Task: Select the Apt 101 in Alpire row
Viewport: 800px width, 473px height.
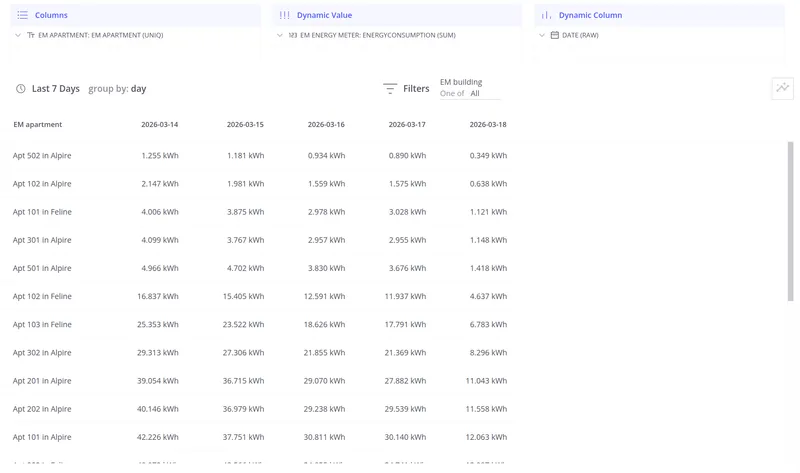Action: pyautogui.click(x=260, y=437)
